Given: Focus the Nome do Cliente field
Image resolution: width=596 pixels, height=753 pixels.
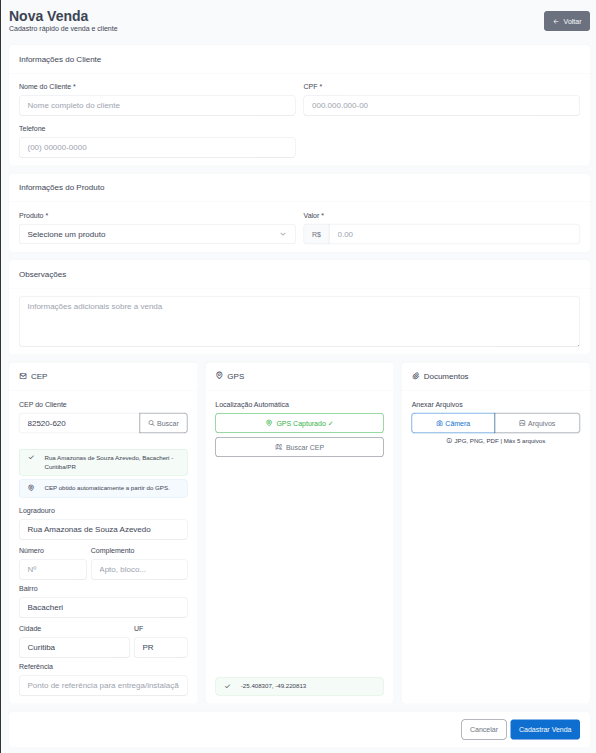Looking at the screenshot, I should pyautogui.click(x=157, y=106).
